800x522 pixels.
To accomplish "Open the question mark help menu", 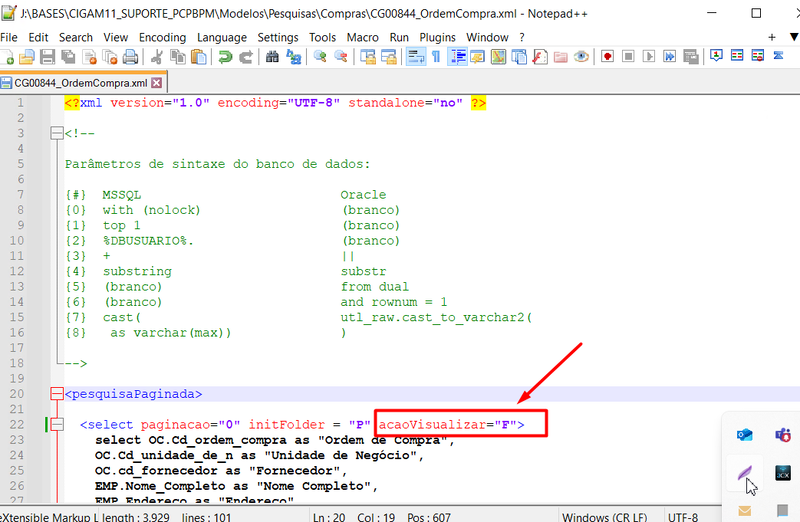I will (x=522, y=37).
